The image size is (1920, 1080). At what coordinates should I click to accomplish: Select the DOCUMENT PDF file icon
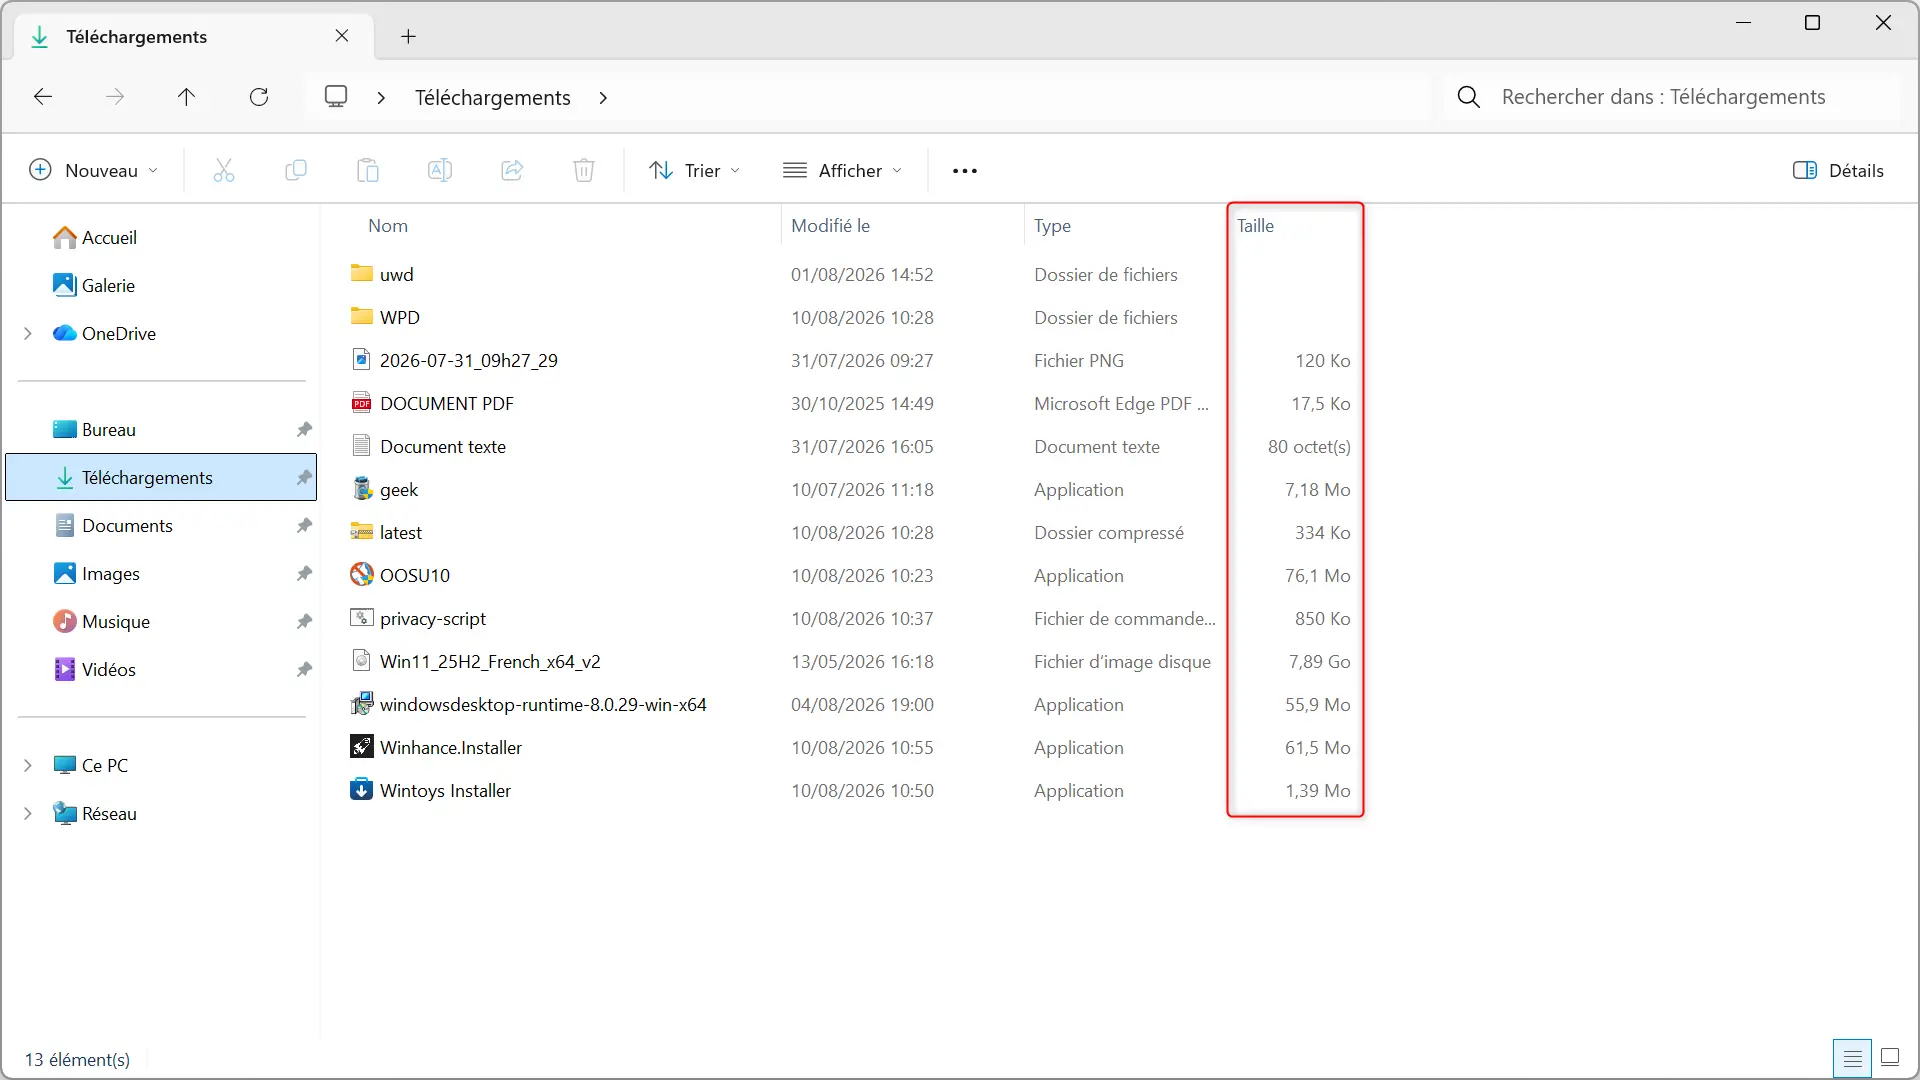(362, 403)
